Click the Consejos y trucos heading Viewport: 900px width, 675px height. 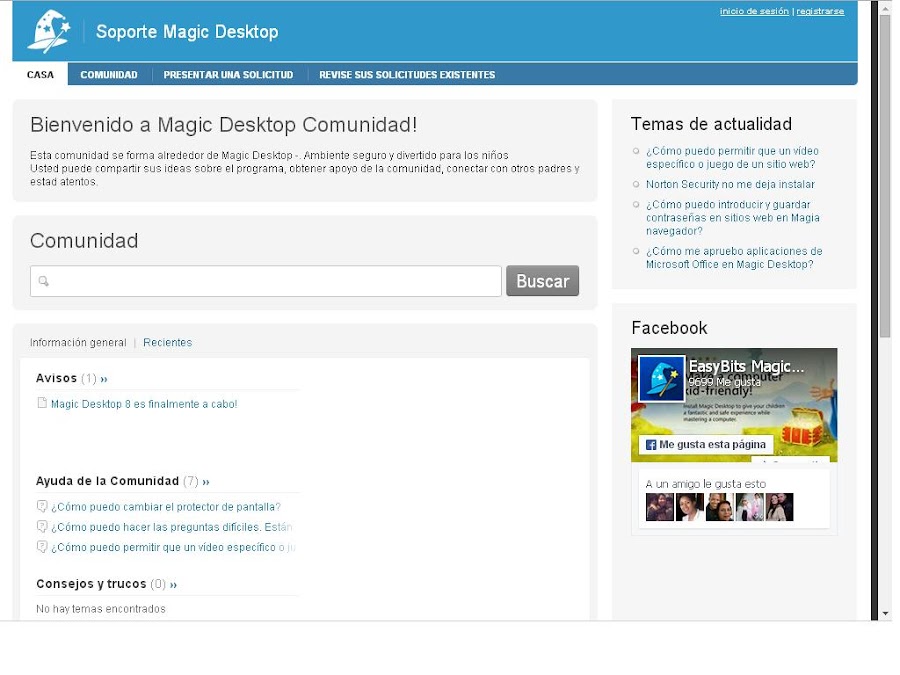coord(91,584)
